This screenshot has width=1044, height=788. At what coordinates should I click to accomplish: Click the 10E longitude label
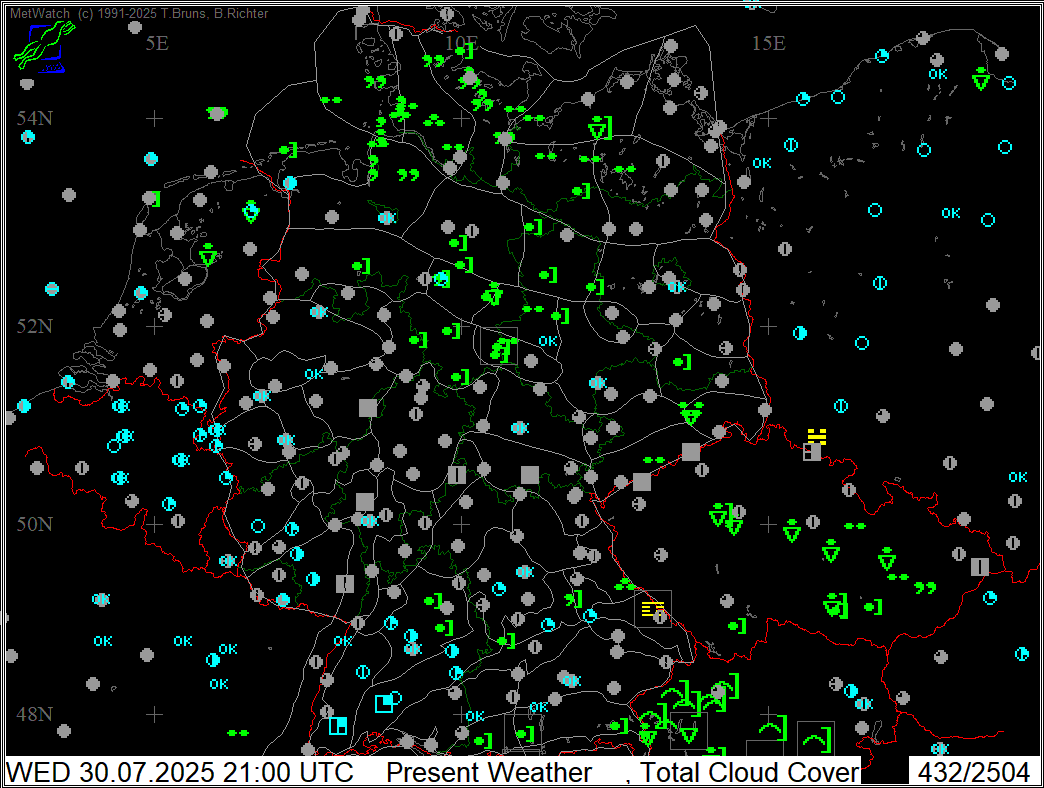461,43
